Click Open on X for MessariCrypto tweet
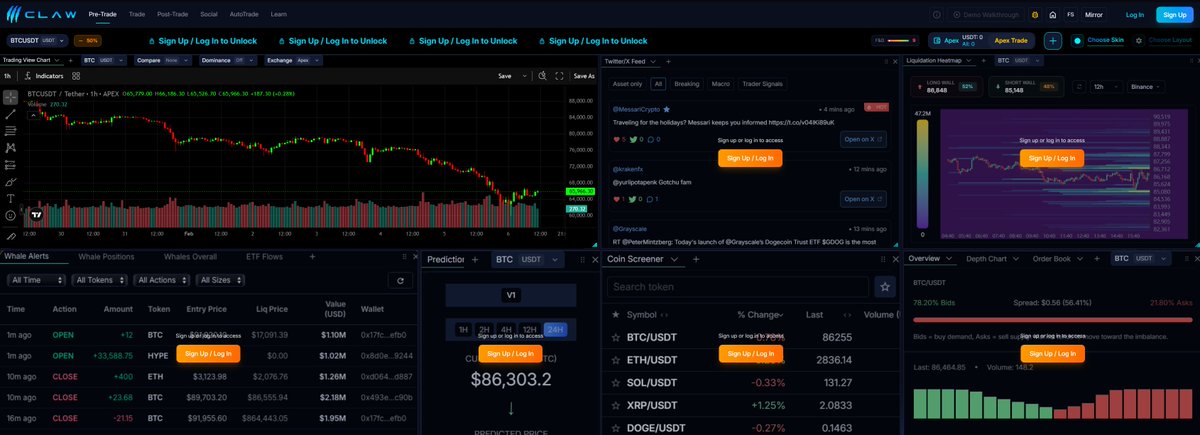Image resolution: width=1200 pixels, height=435 pixels. click(x=864, y=140)
